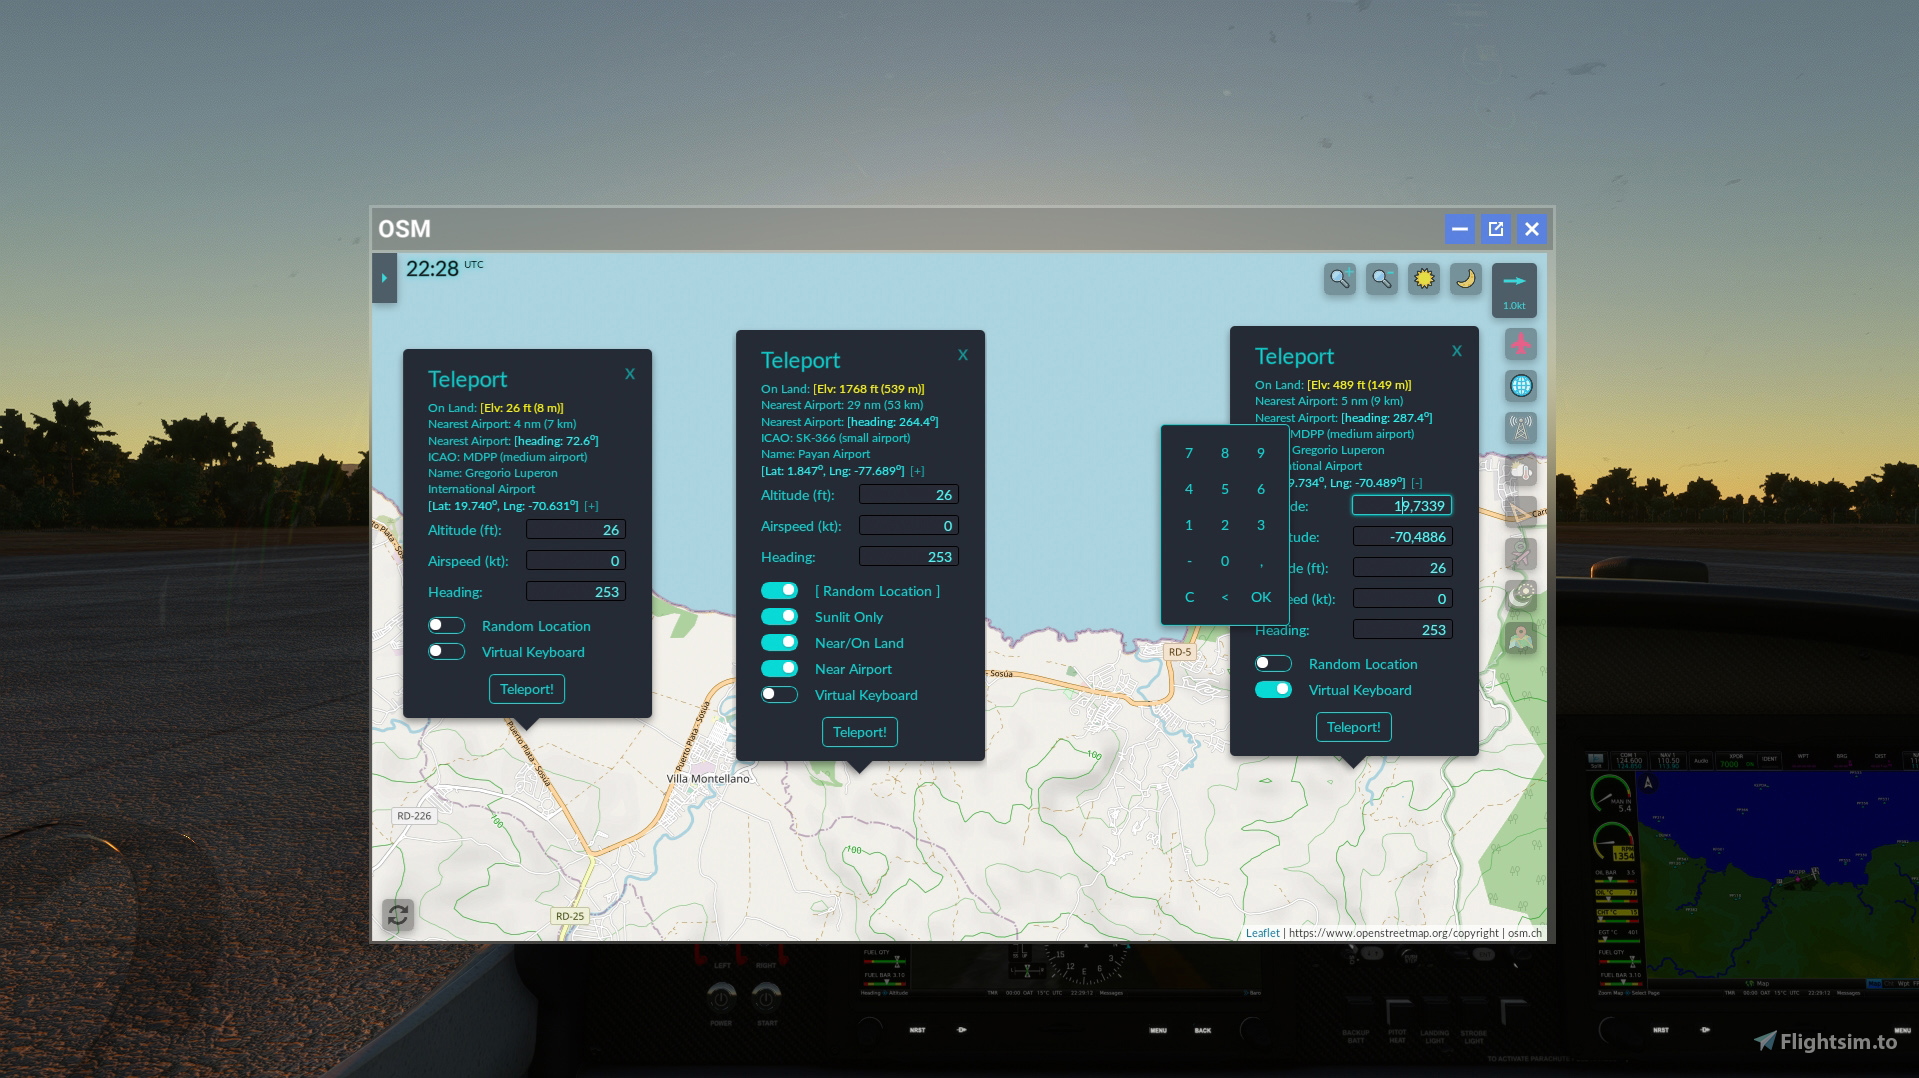The image size is (1919, 1078).
Task: Click the map refresh icon at bottom left
Action: pyautogui.click(x=397, y=915)
